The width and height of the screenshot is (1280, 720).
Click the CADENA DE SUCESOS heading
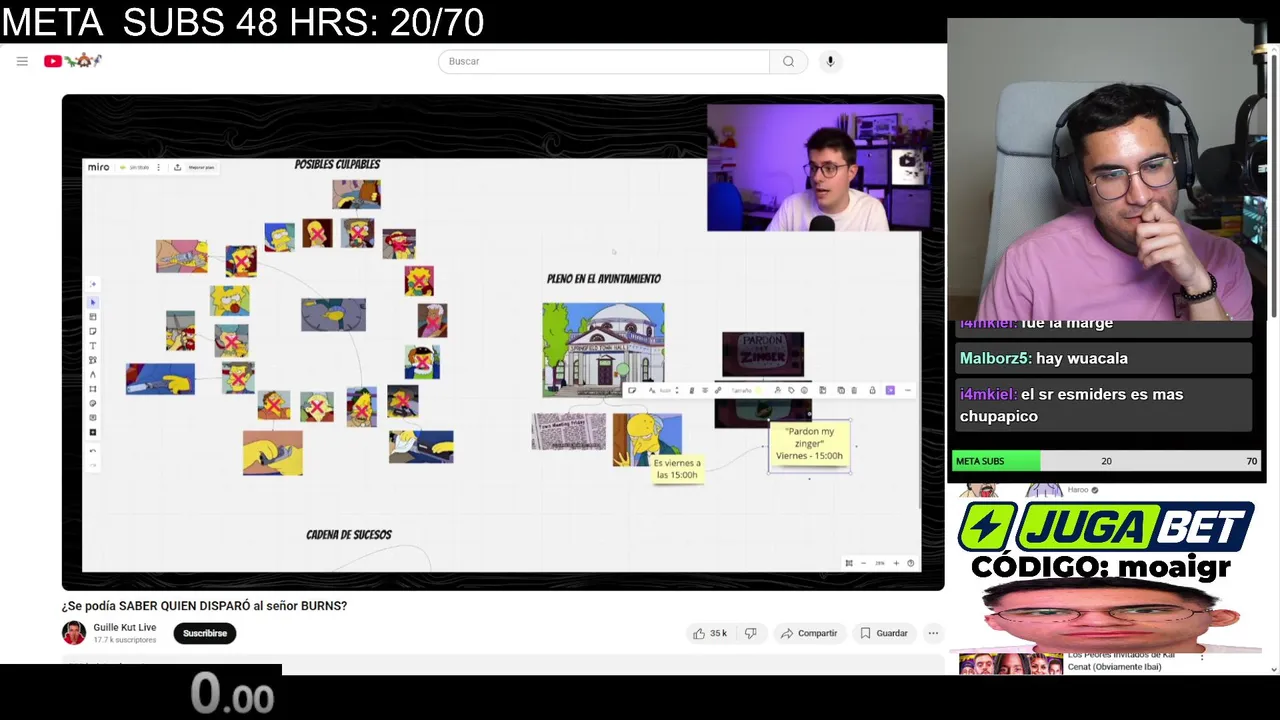(x=349, y=535)
